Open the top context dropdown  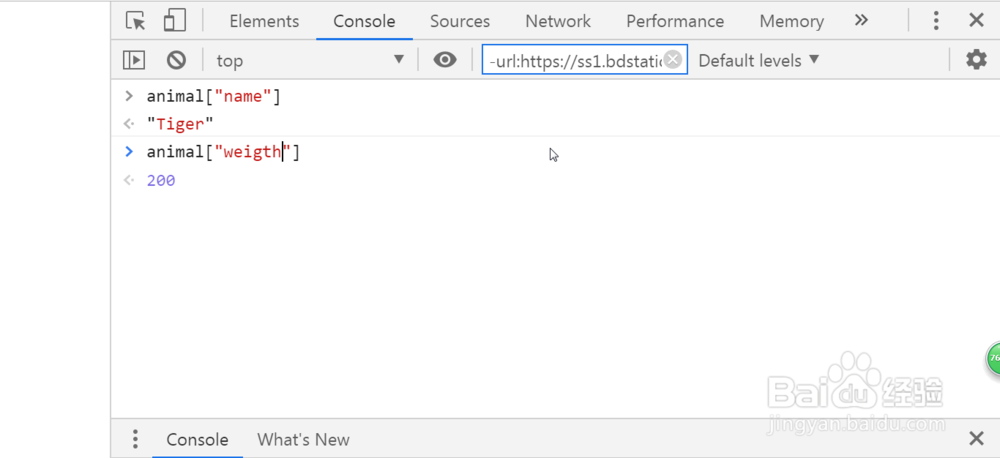coord(310,60)
